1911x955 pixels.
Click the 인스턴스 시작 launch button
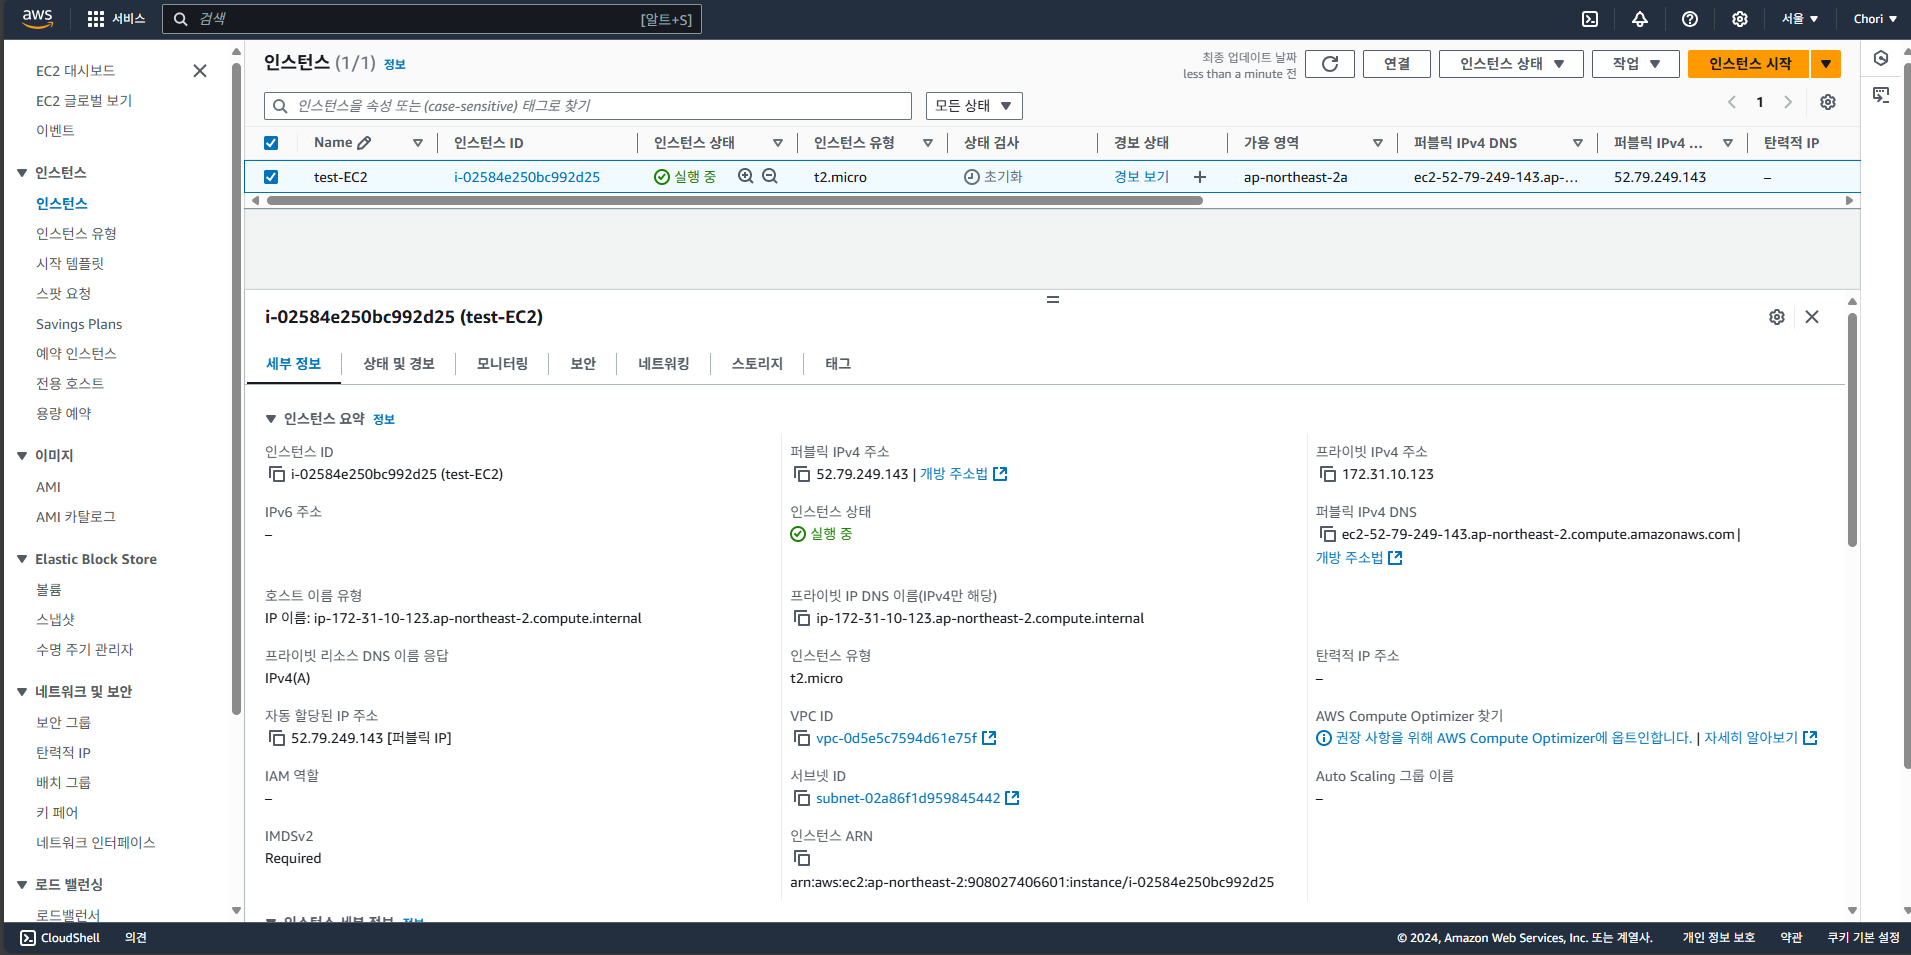point(1749,64)
